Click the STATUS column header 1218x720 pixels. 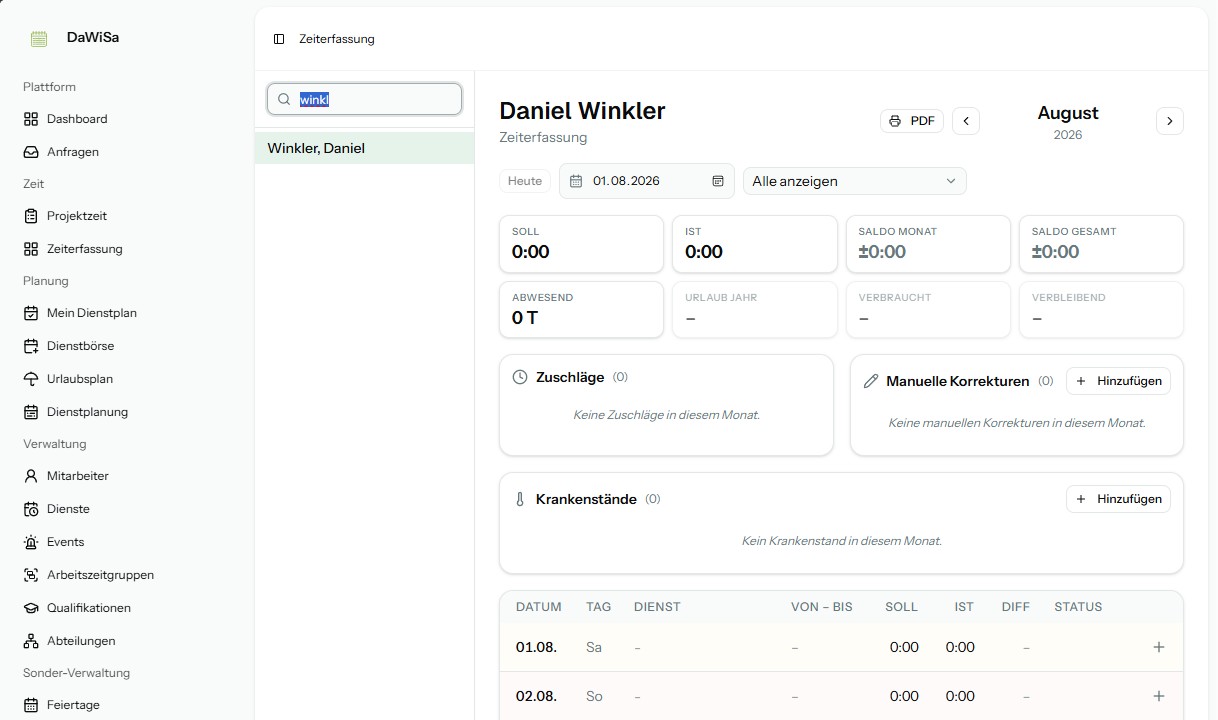click(1078, 607)
